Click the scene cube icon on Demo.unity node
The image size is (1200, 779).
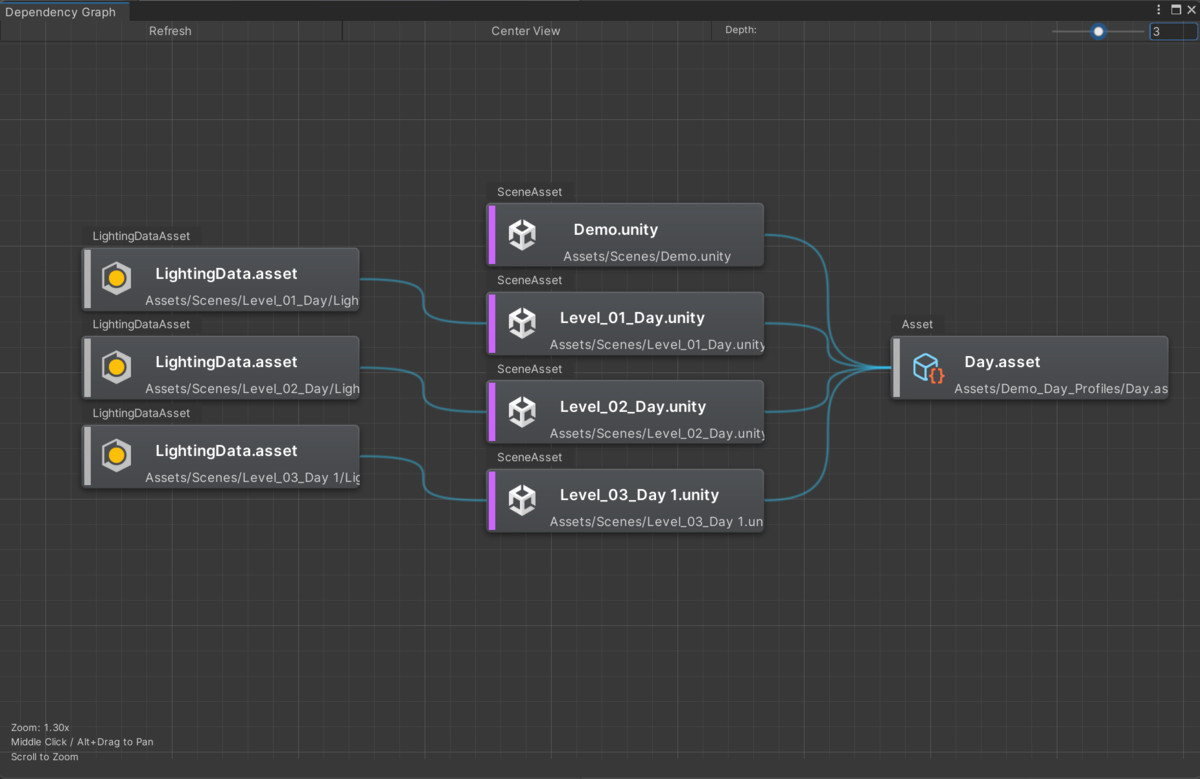[522, 234]
